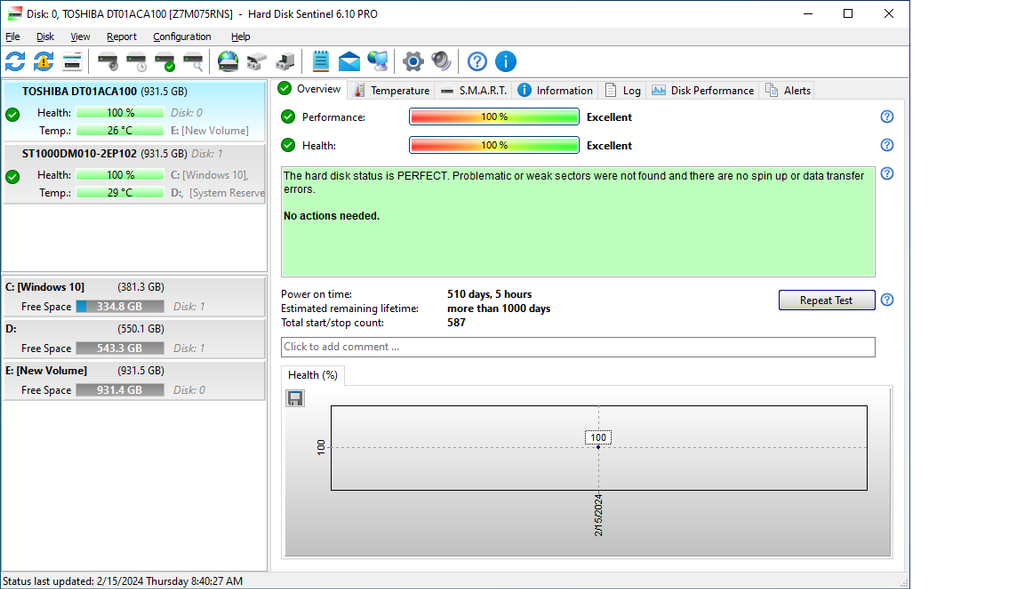The width and height of the screenshot is (1024, 589).
Task: Click C: free space 334.8 GB bar
Action: click(x=120, y=307)
